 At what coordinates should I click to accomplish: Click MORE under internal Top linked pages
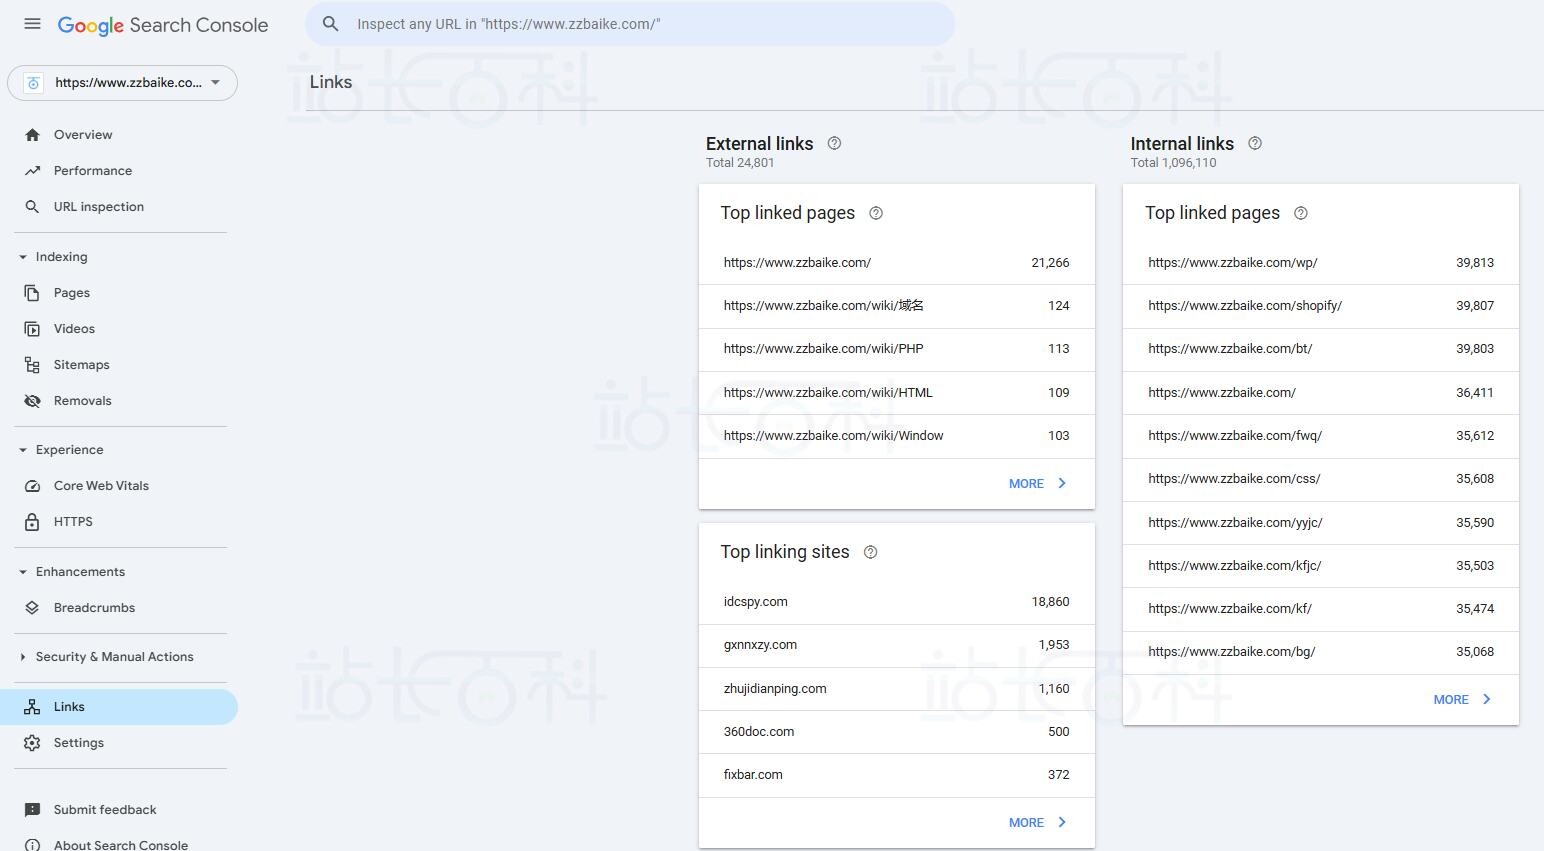(x=1463, y=700)
